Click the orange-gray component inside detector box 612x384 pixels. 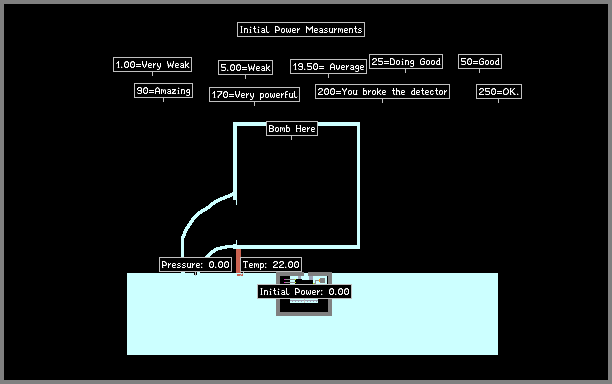click(322, 280)
